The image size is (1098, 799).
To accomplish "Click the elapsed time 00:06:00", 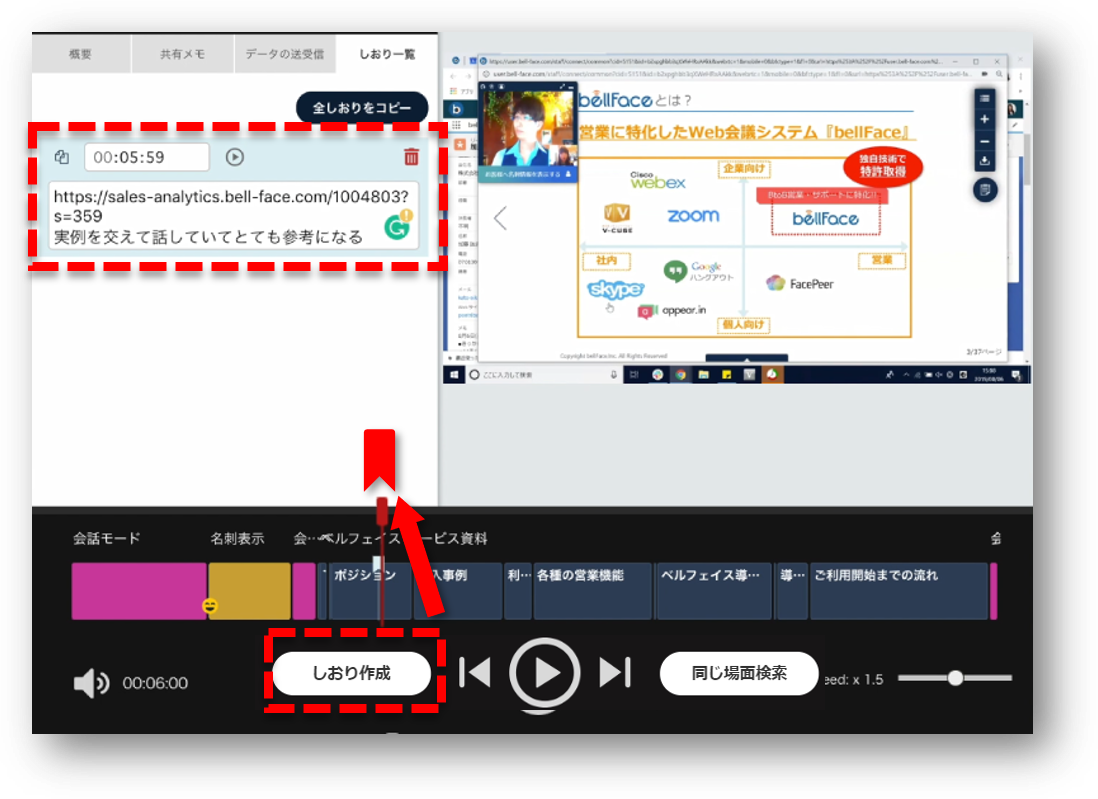I will pos(155,683).
